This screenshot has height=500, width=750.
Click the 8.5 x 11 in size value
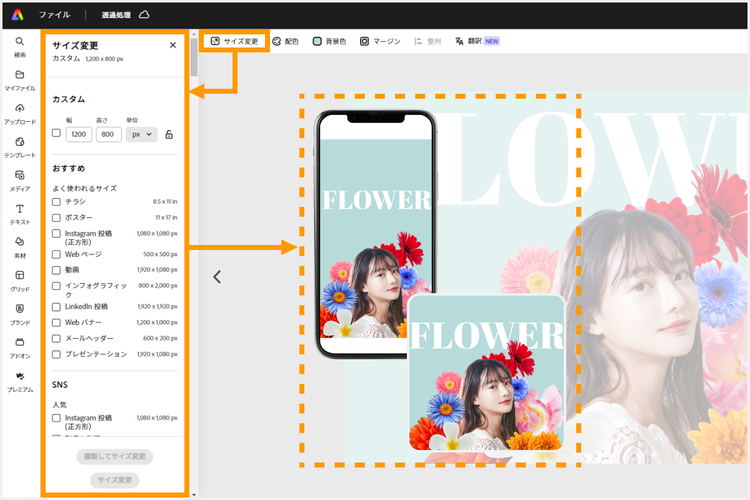click(x=165, y=202)
